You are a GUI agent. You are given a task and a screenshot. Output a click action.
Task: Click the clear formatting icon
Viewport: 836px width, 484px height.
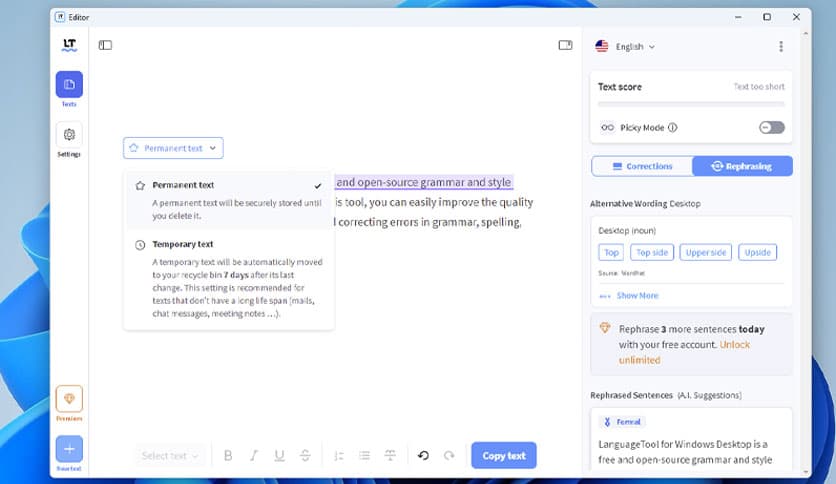(x=390, y=455)
